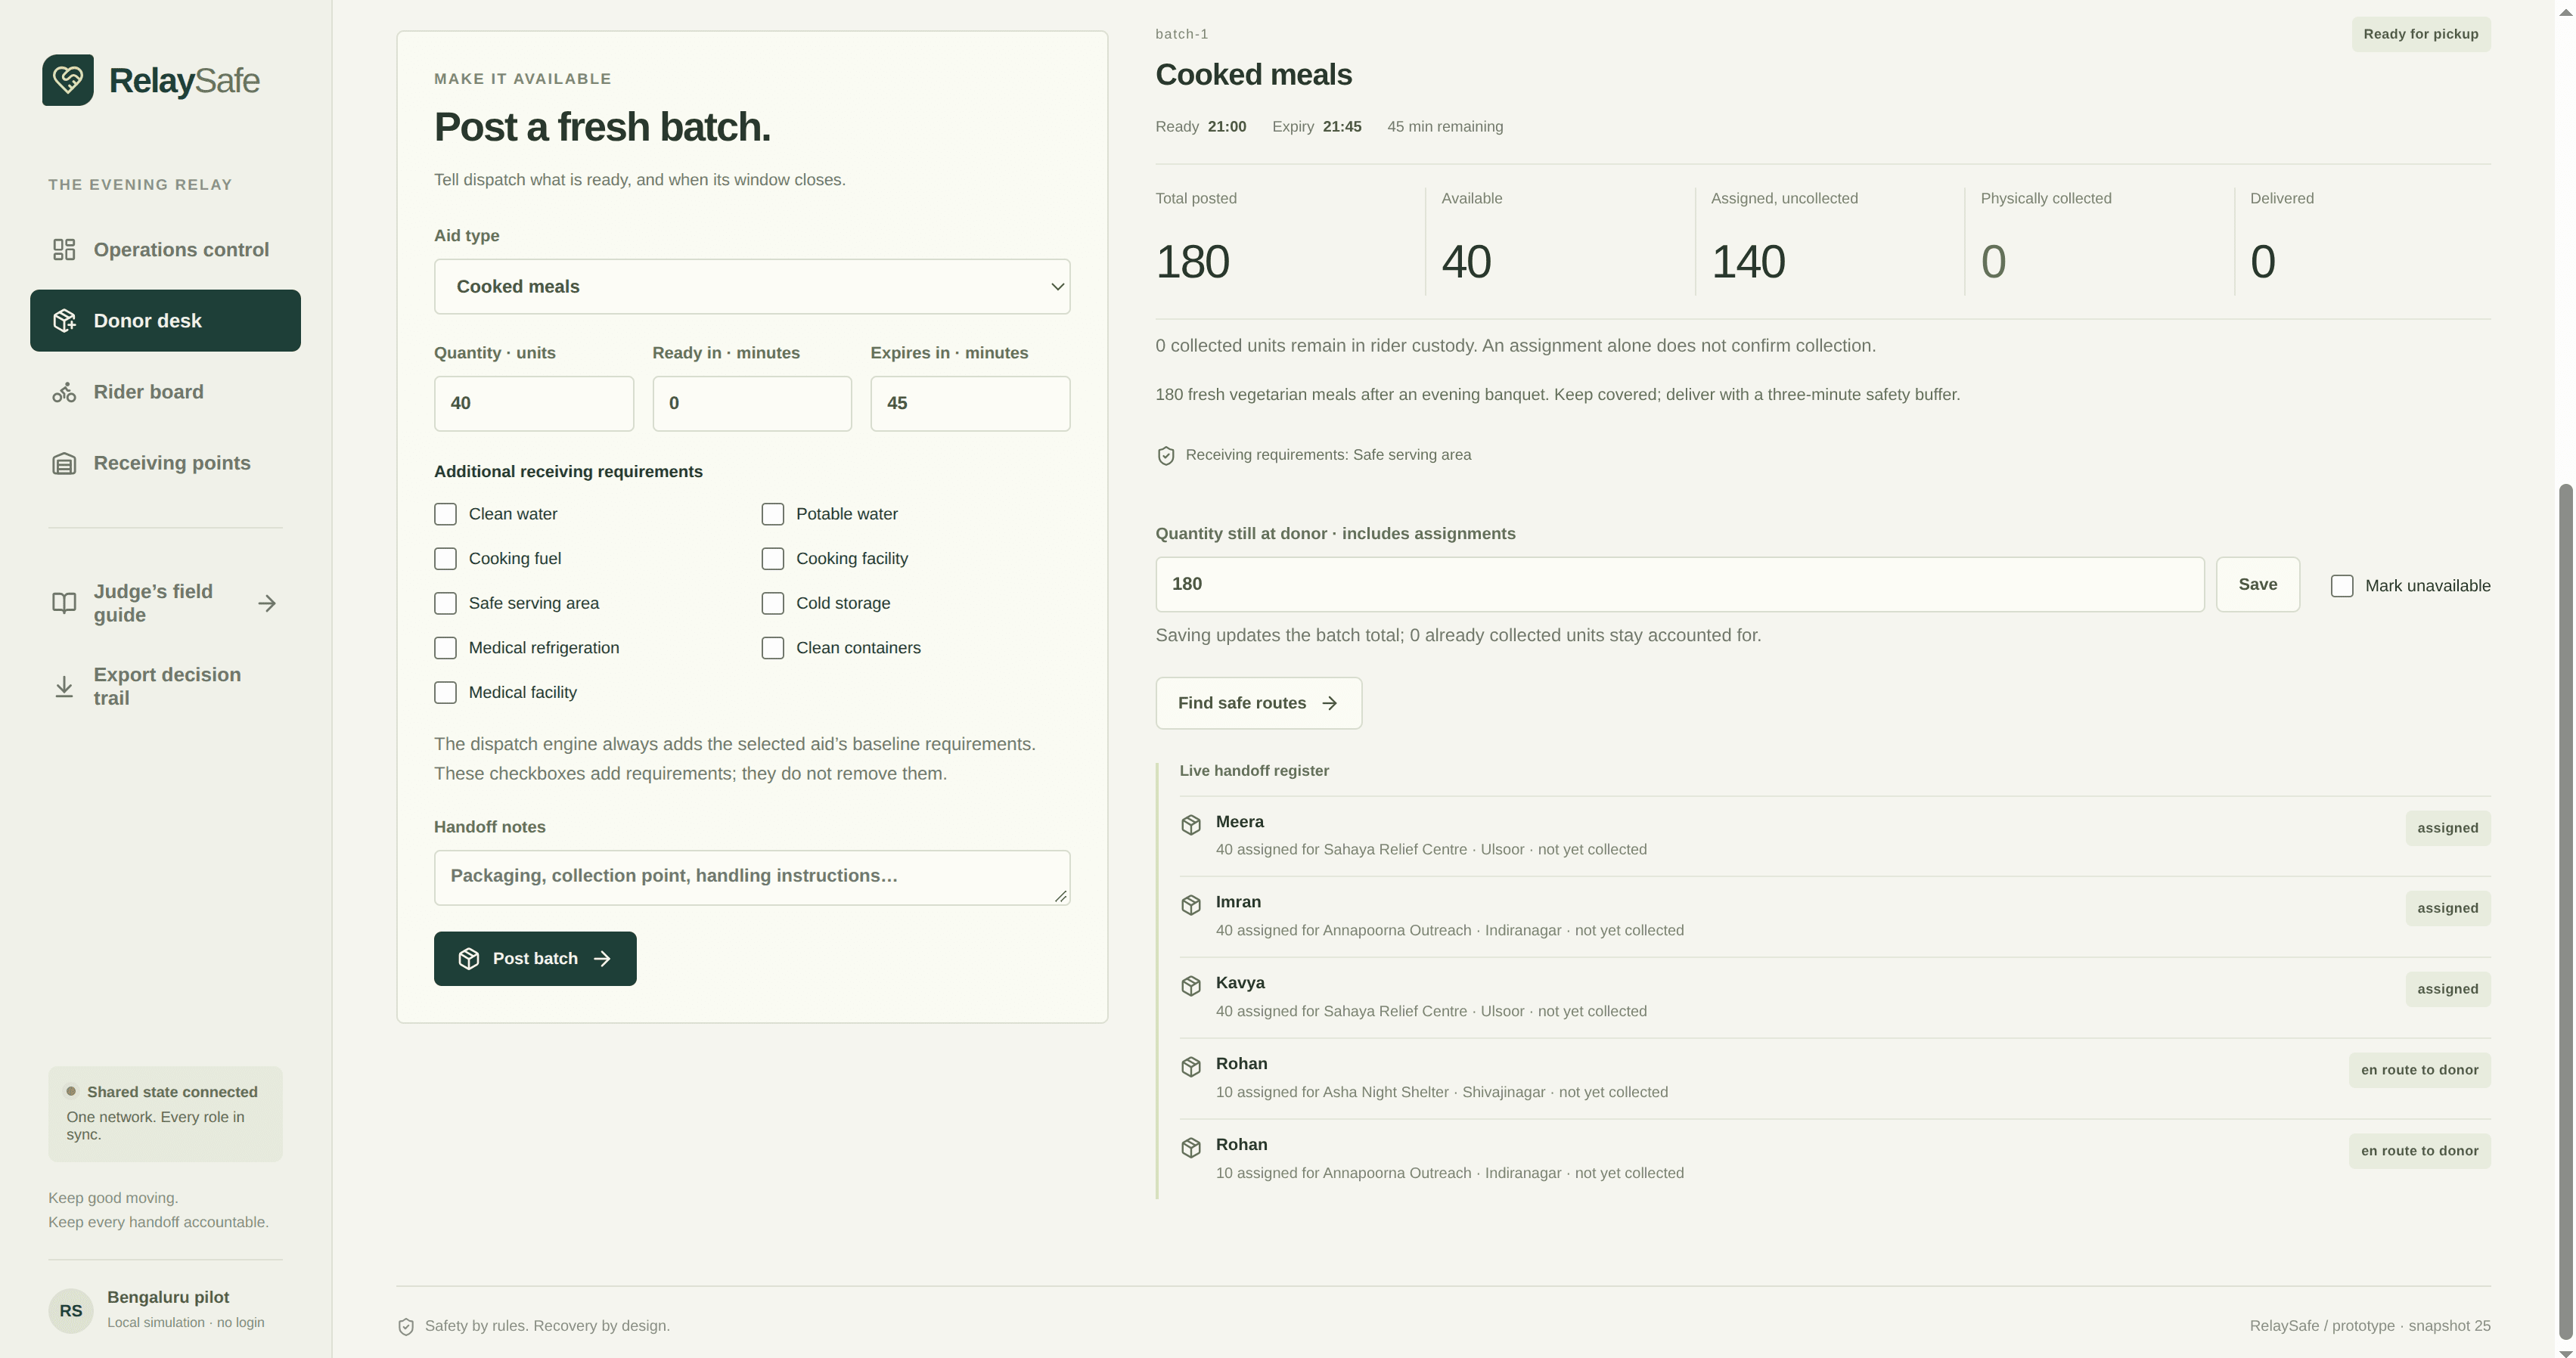Focus the Quantity units field
Screen dimensions: 2576x1358
(x=534, y=404)
